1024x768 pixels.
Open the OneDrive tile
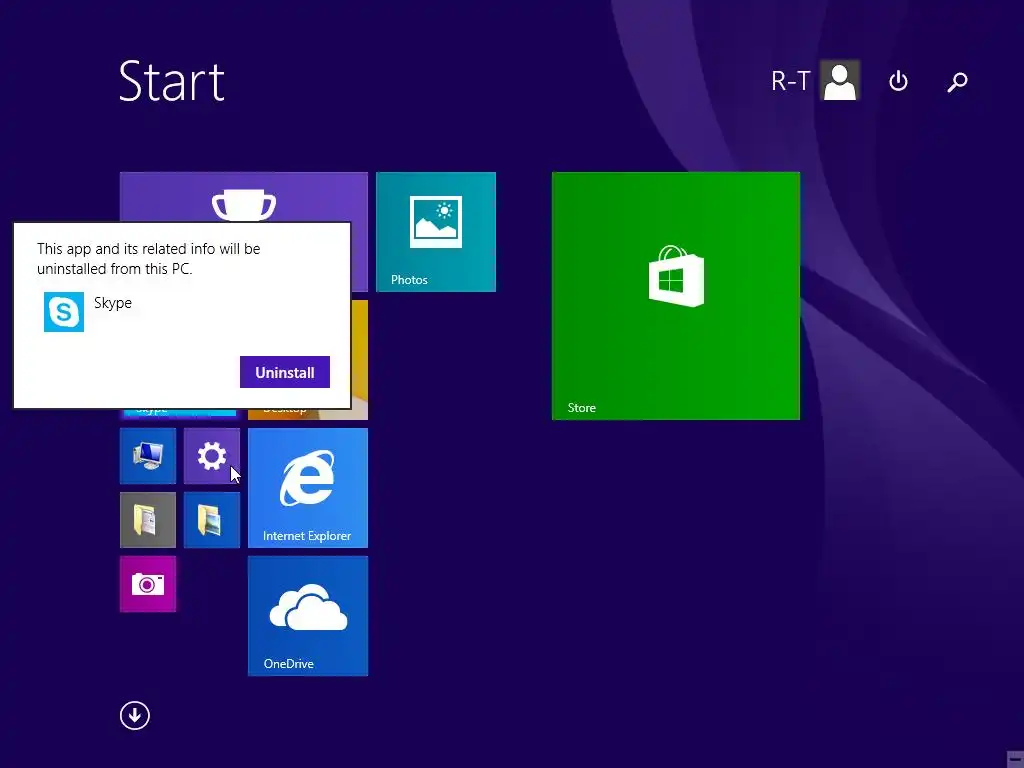click(308, 616)
